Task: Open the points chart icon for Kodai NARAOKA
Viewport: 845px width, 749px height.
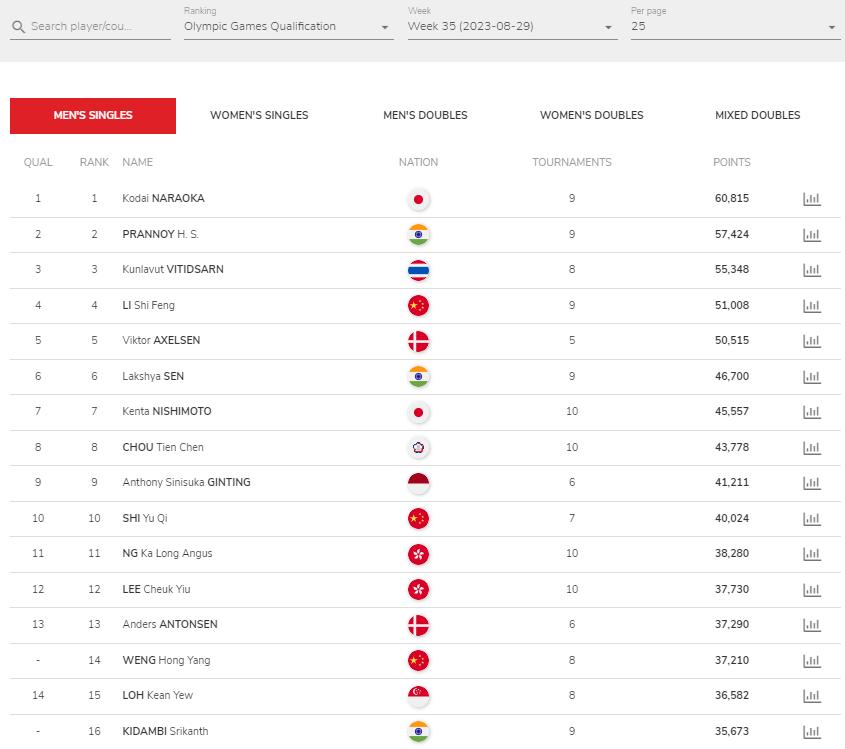Action: (812, 199)
